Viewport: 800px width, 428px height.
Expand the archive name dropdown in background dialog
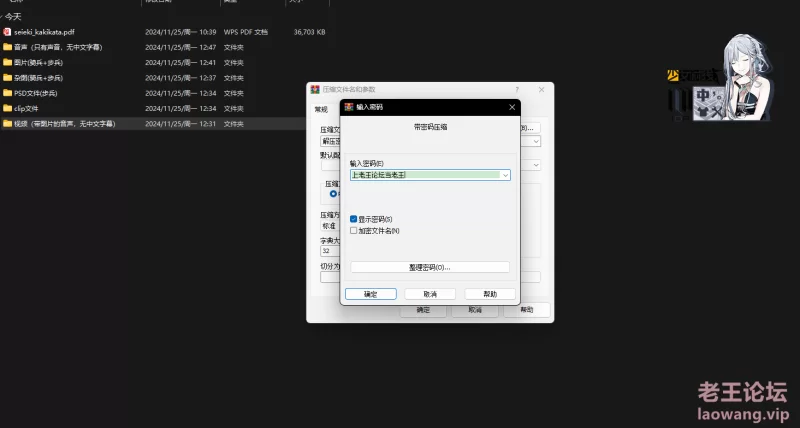(x=536, y=141)
